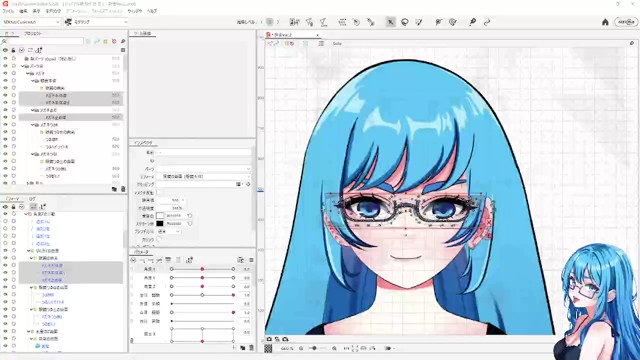This screenshot has height=360, width=640.
Task: Click the white multiply color swatch
Action: 160,216
